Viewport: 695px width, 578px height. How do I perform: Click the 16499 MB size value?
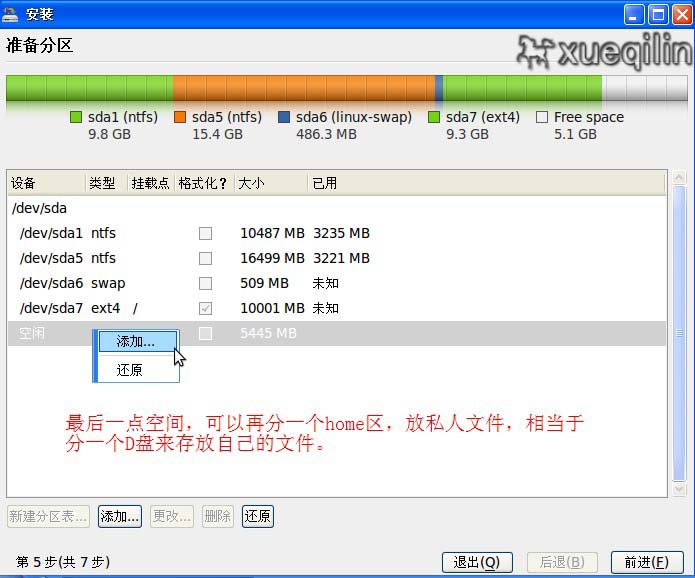272,258
